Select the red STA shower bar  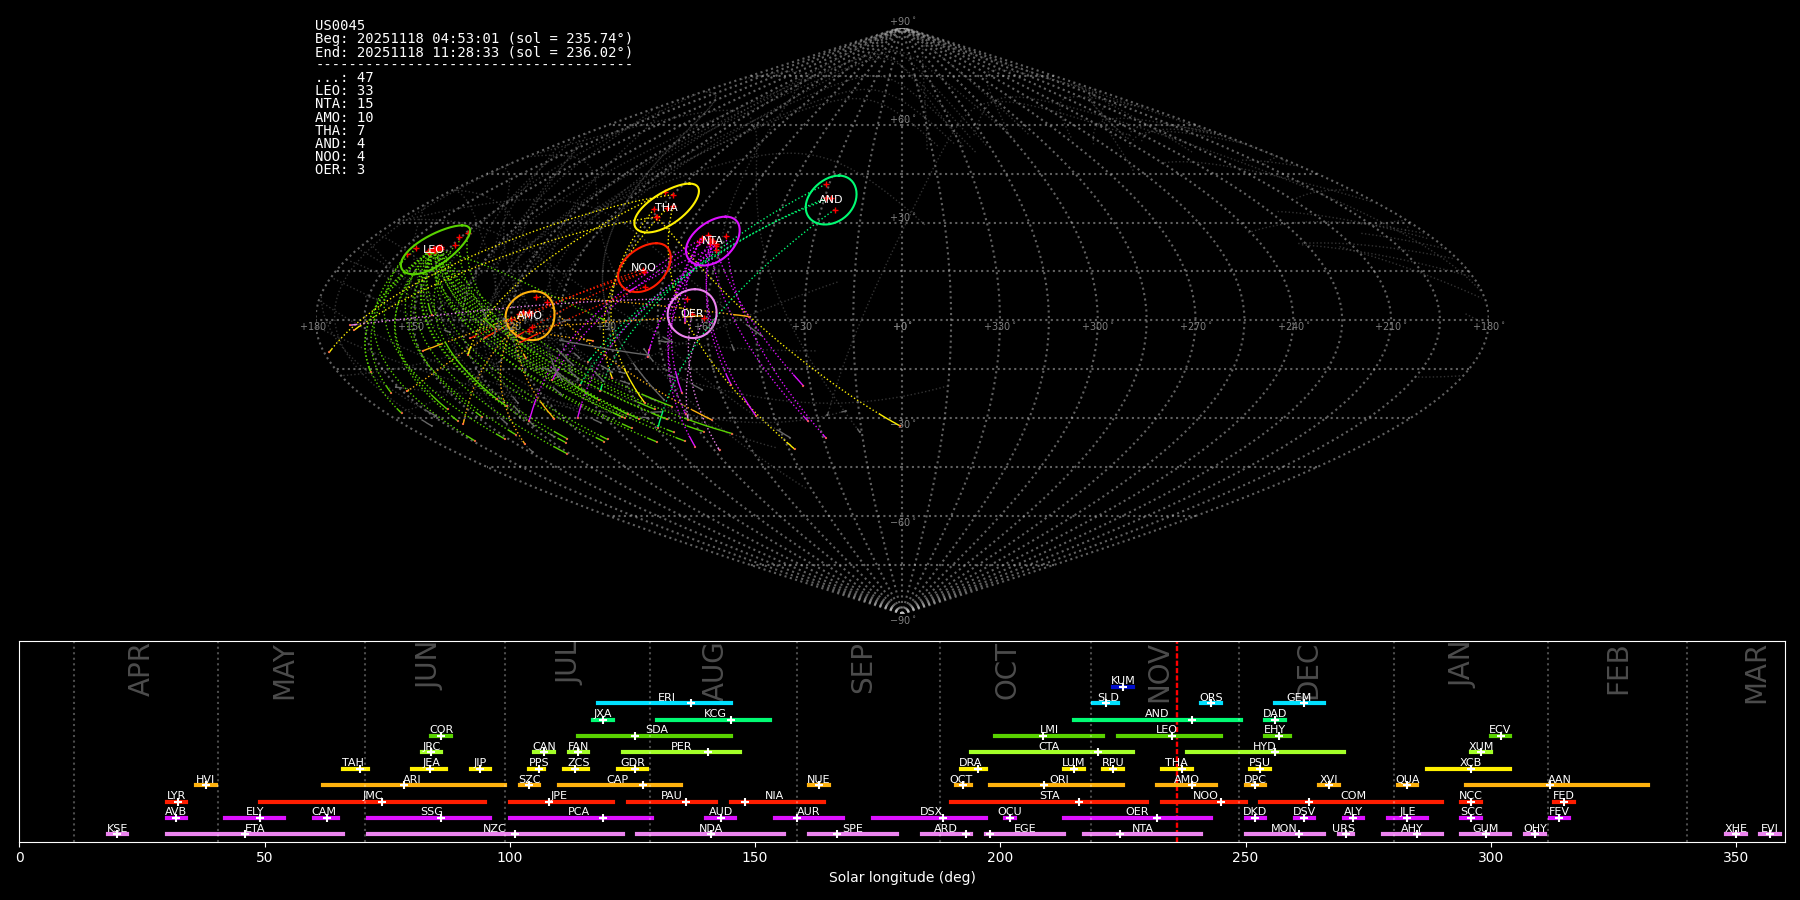1048,802
